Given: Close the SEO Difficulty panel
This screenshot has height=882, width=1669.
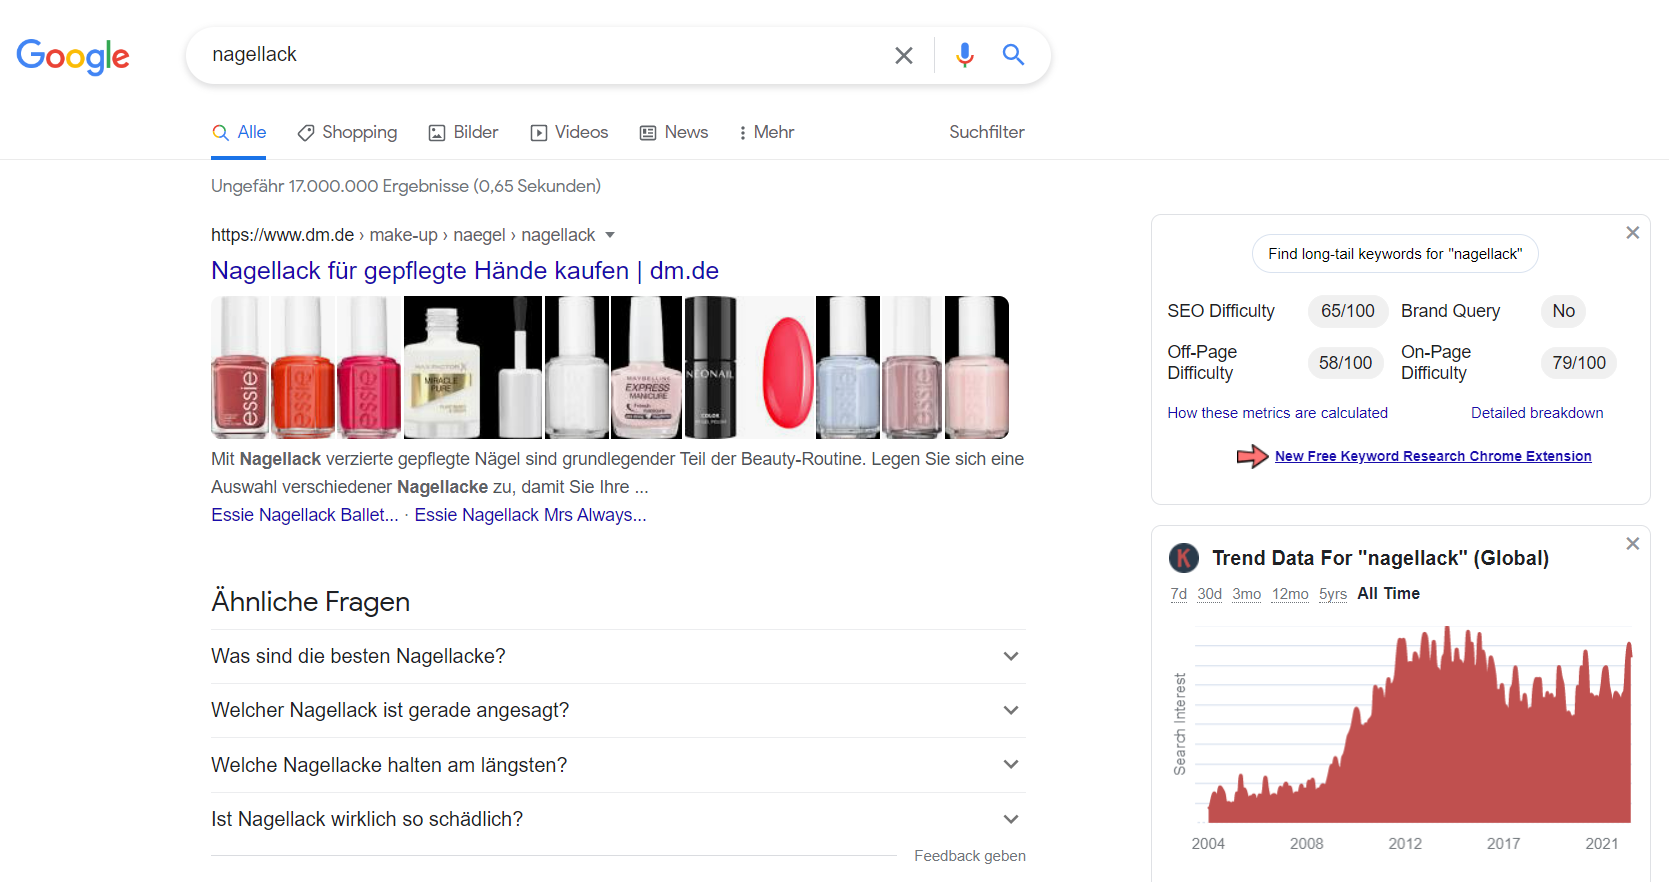Looking at the screenshot, I should pos(1633,232).
